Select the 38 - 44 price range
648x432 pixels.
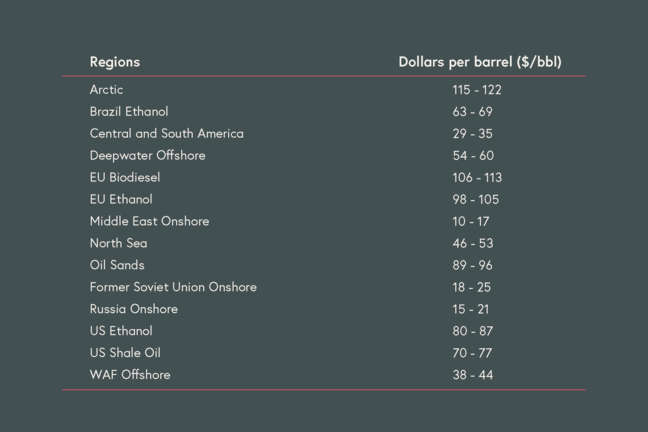point(472,376)
